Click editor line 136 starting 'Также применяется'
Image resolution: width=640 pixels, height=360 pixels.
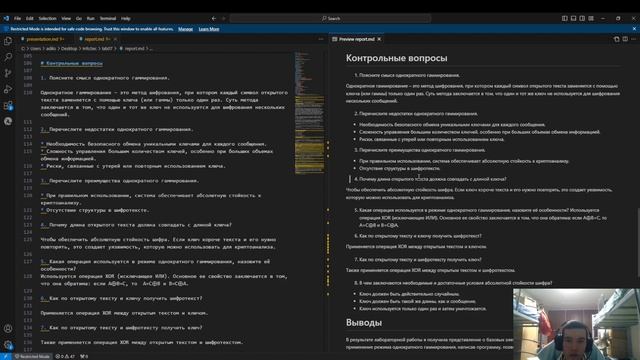coord(142,342)
